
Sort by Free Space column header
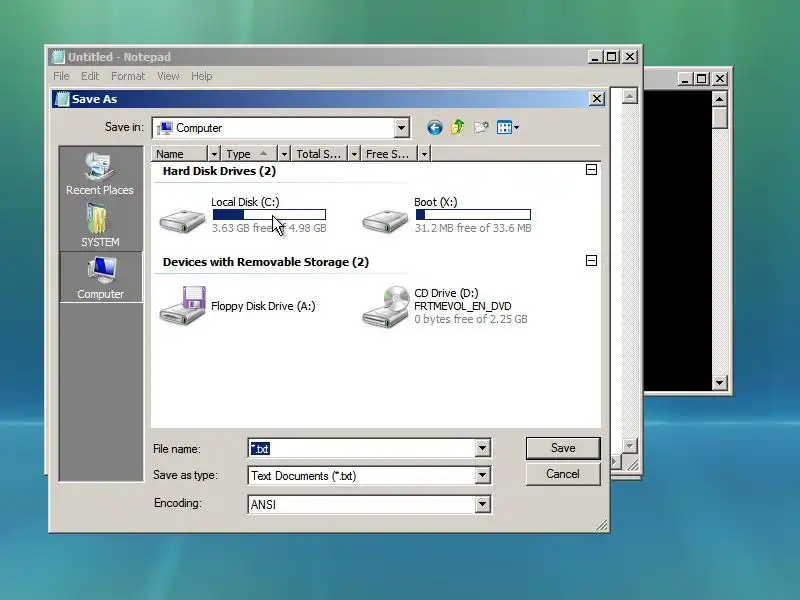click(389, 154)
